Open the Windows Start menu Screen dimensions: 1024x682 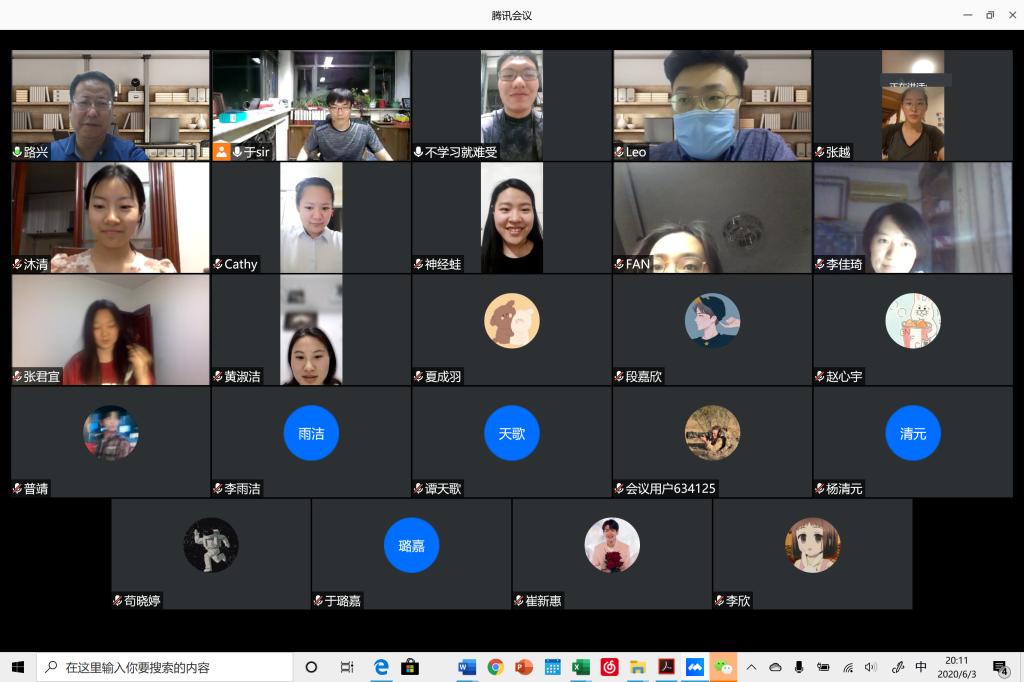coord(18,667)
